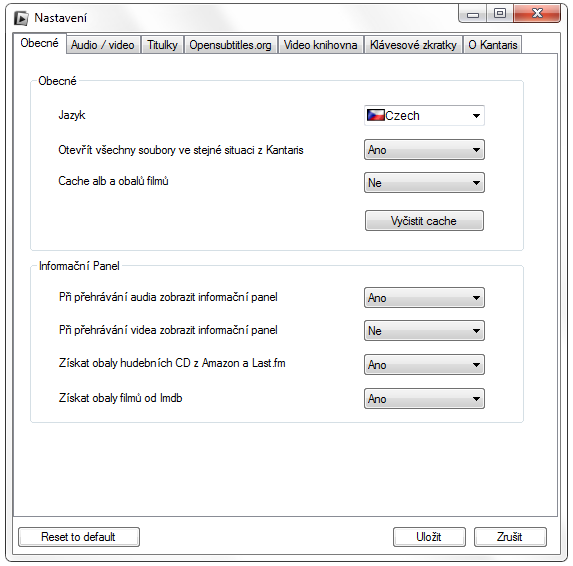Show the O Kantaris tab
This screenshot has width=573, height=566.
(x=493, y=45)
